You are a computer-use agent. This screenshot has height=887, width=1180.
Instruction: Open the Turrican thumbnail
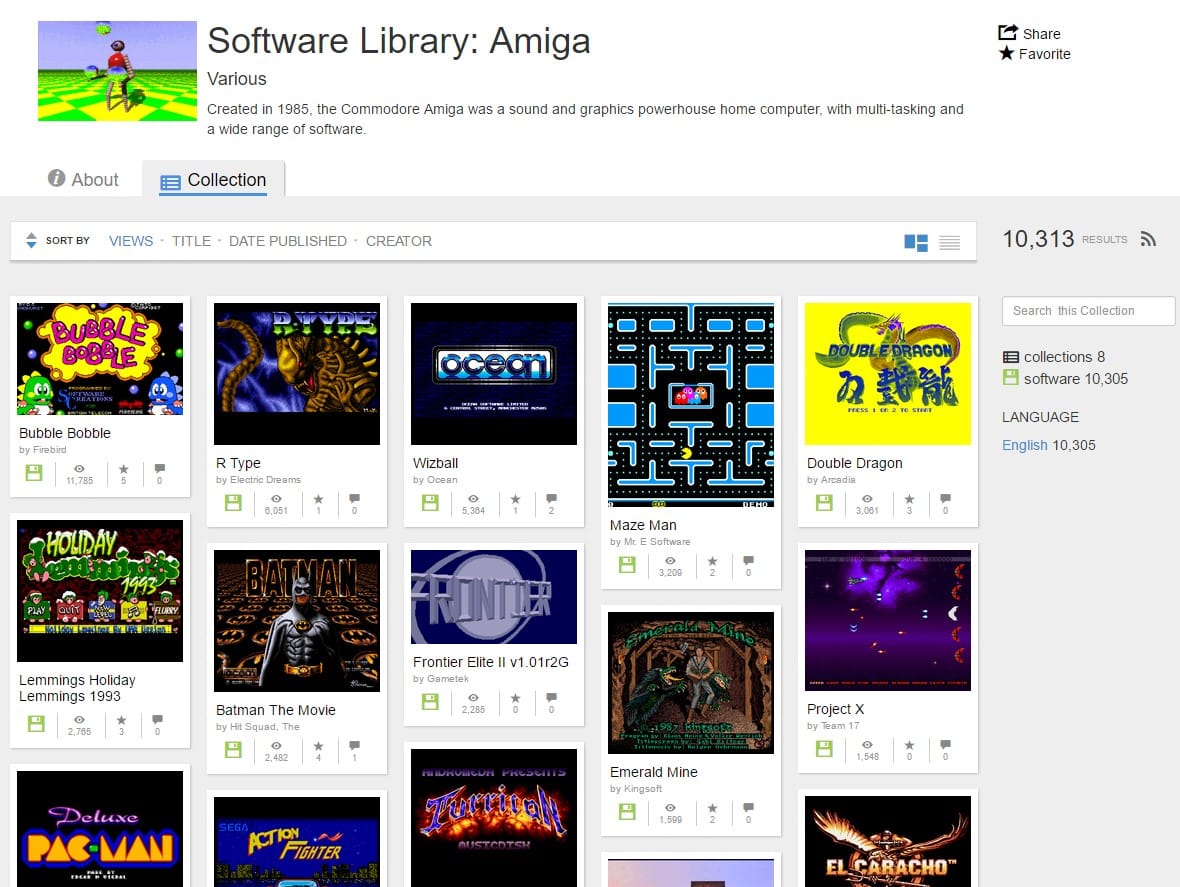pos(494,818)
